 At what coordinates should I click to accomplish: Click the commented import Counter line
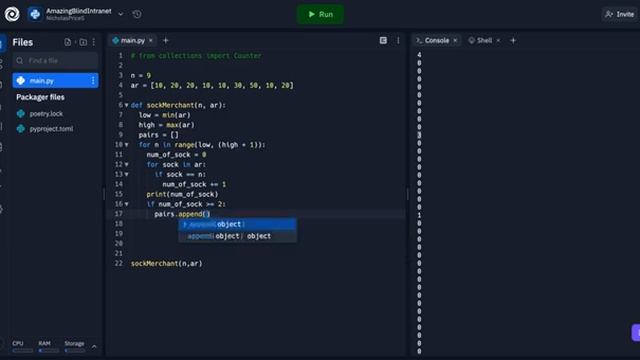click(196, 56)
